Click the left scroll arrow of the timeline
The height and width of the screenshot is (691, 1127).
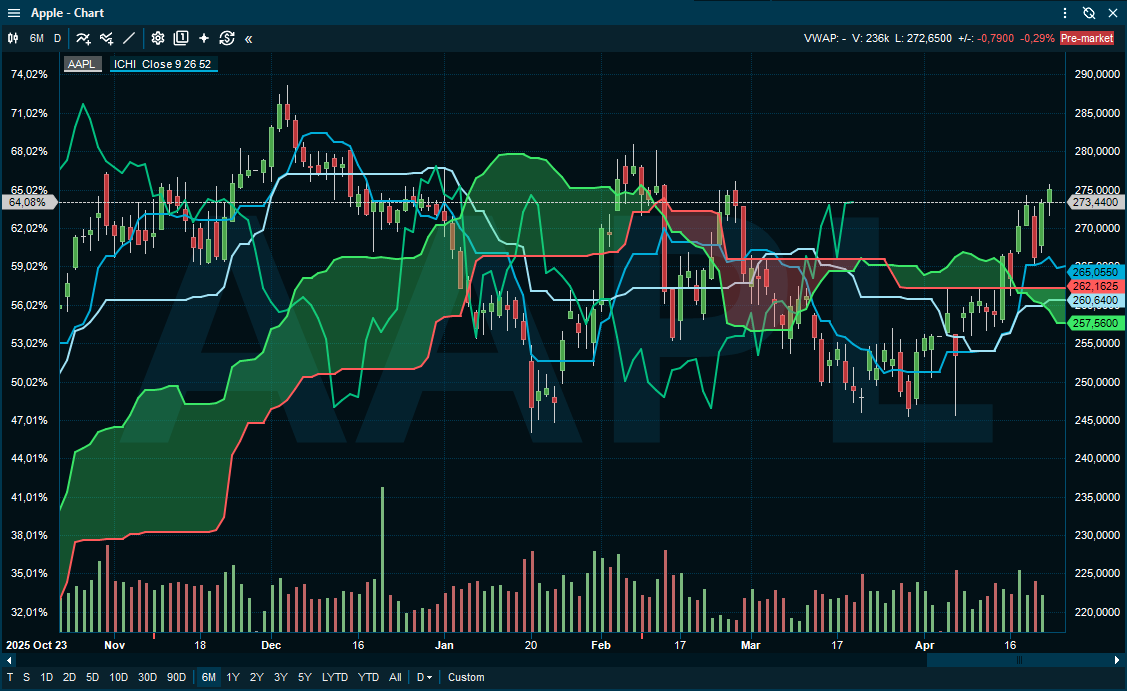(9, 660)
